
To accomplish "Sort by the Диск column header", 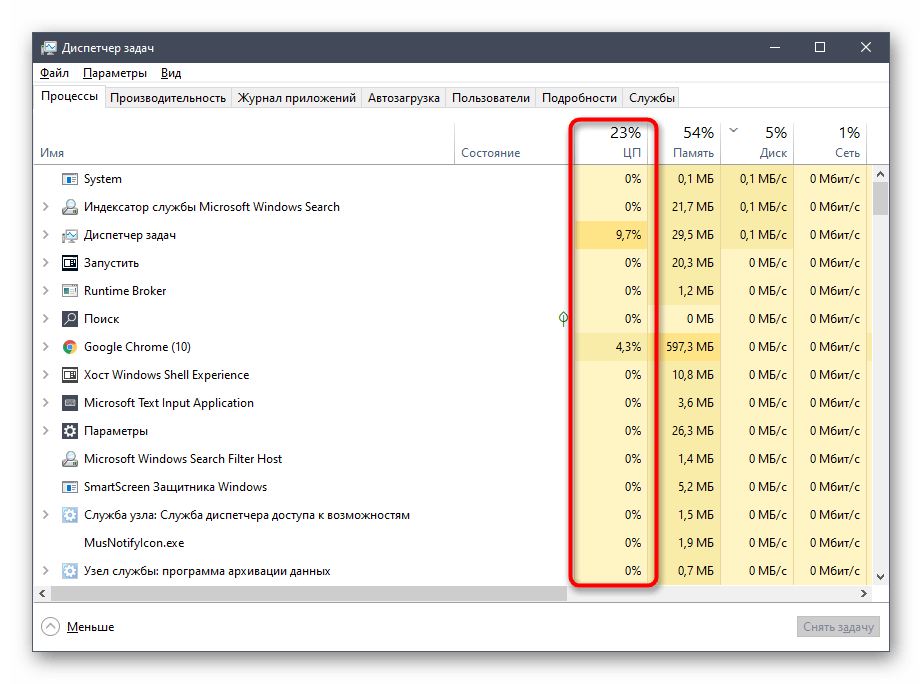I will tap(757, 142).
